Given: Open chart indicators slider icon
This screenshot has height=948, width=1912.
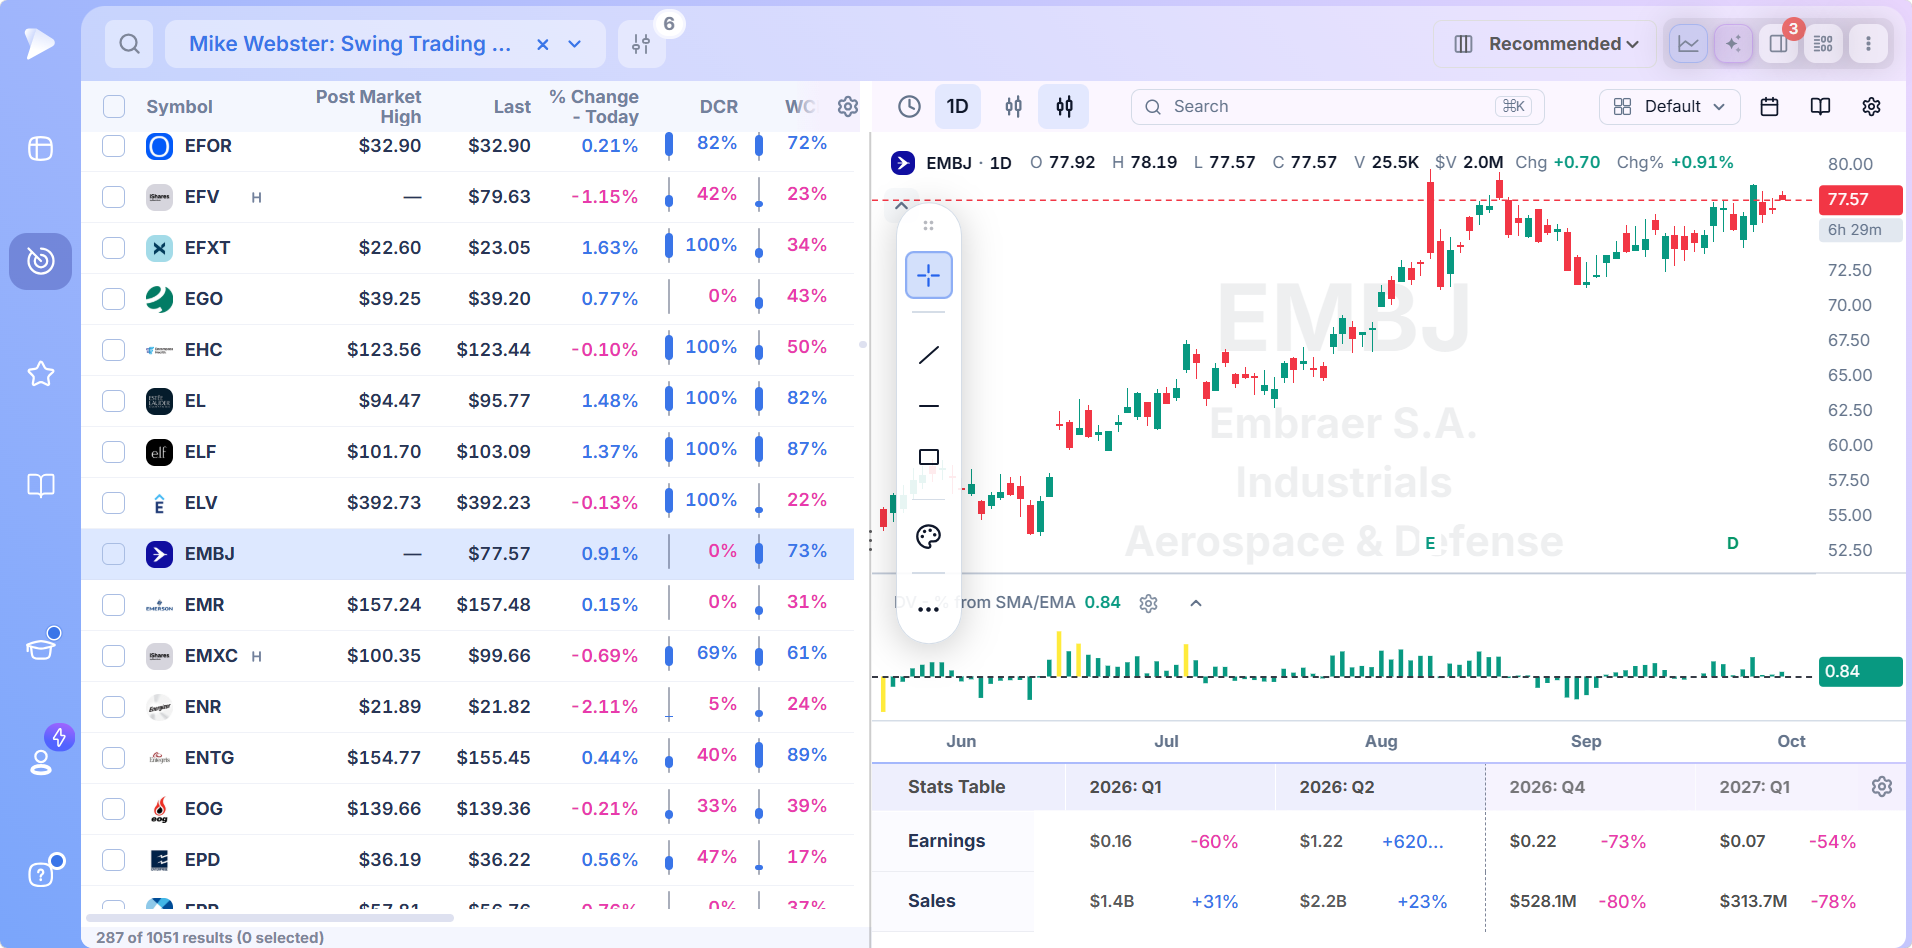Looking at the screenshot, I should tap(1014, 106).
